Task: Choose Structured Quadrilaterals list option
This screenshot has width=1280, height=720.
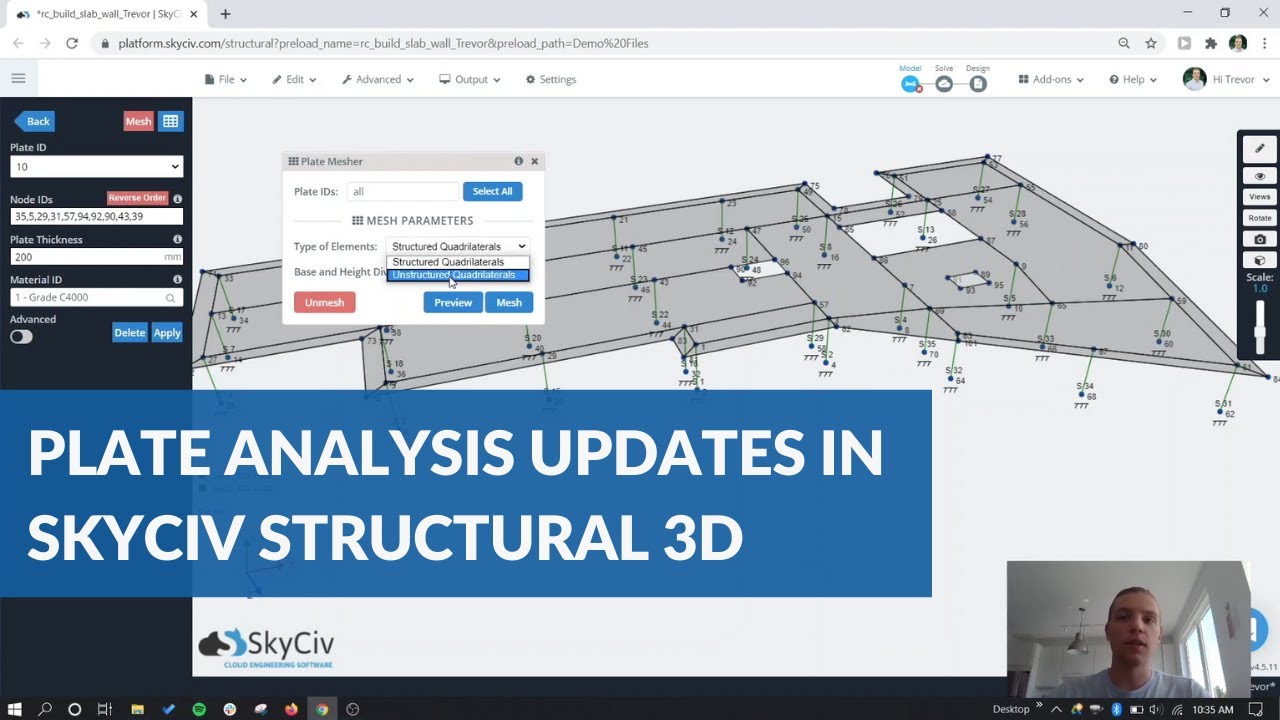Action: [x=458, y=262]
